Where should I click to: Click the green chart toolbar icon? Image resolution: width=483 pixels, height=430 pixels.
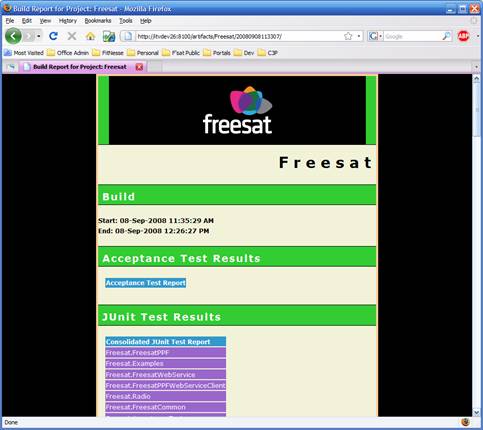click(109, 36)
